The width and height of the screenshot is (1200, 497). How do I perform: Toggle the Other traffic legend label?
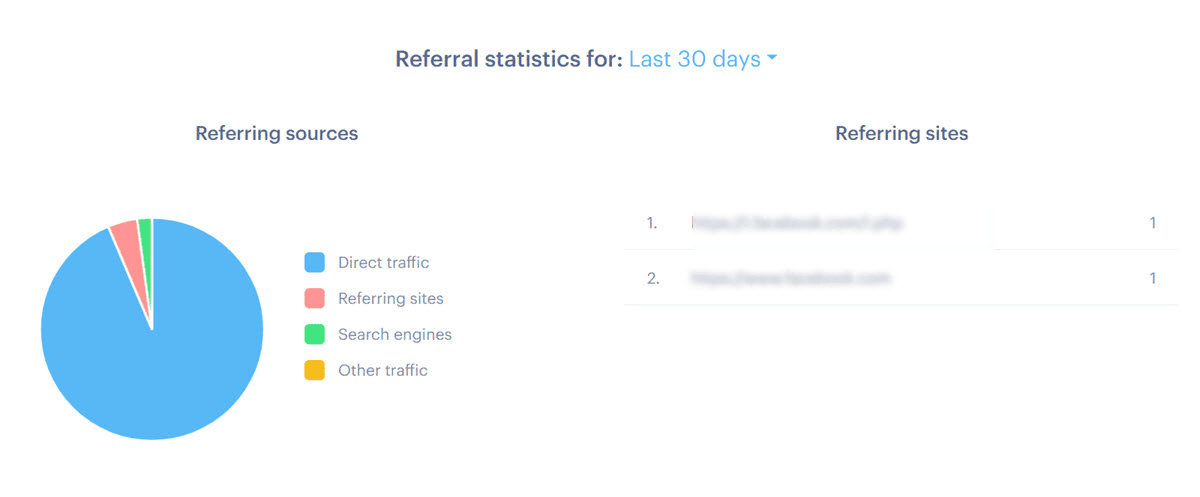(x=382, y=370)
